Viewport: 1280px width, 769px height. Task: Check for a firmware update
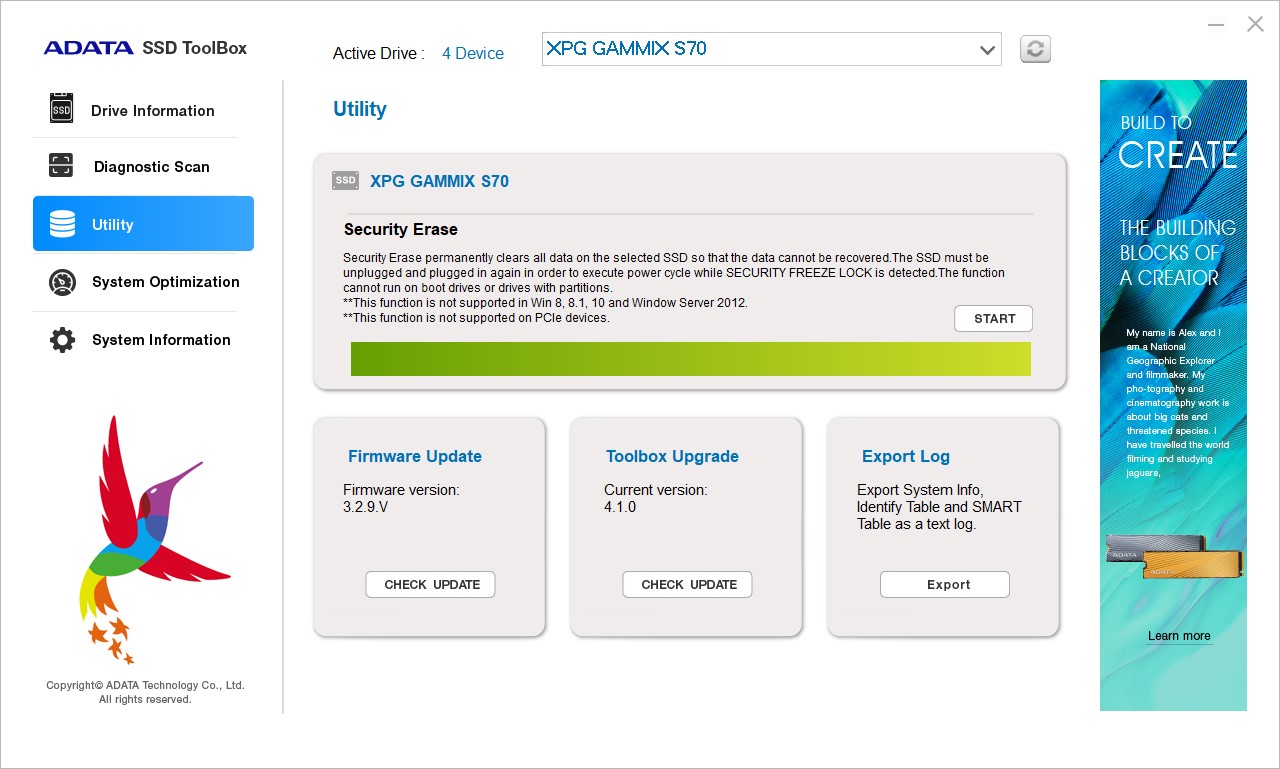pyautogui.click(x=431, y=585)
